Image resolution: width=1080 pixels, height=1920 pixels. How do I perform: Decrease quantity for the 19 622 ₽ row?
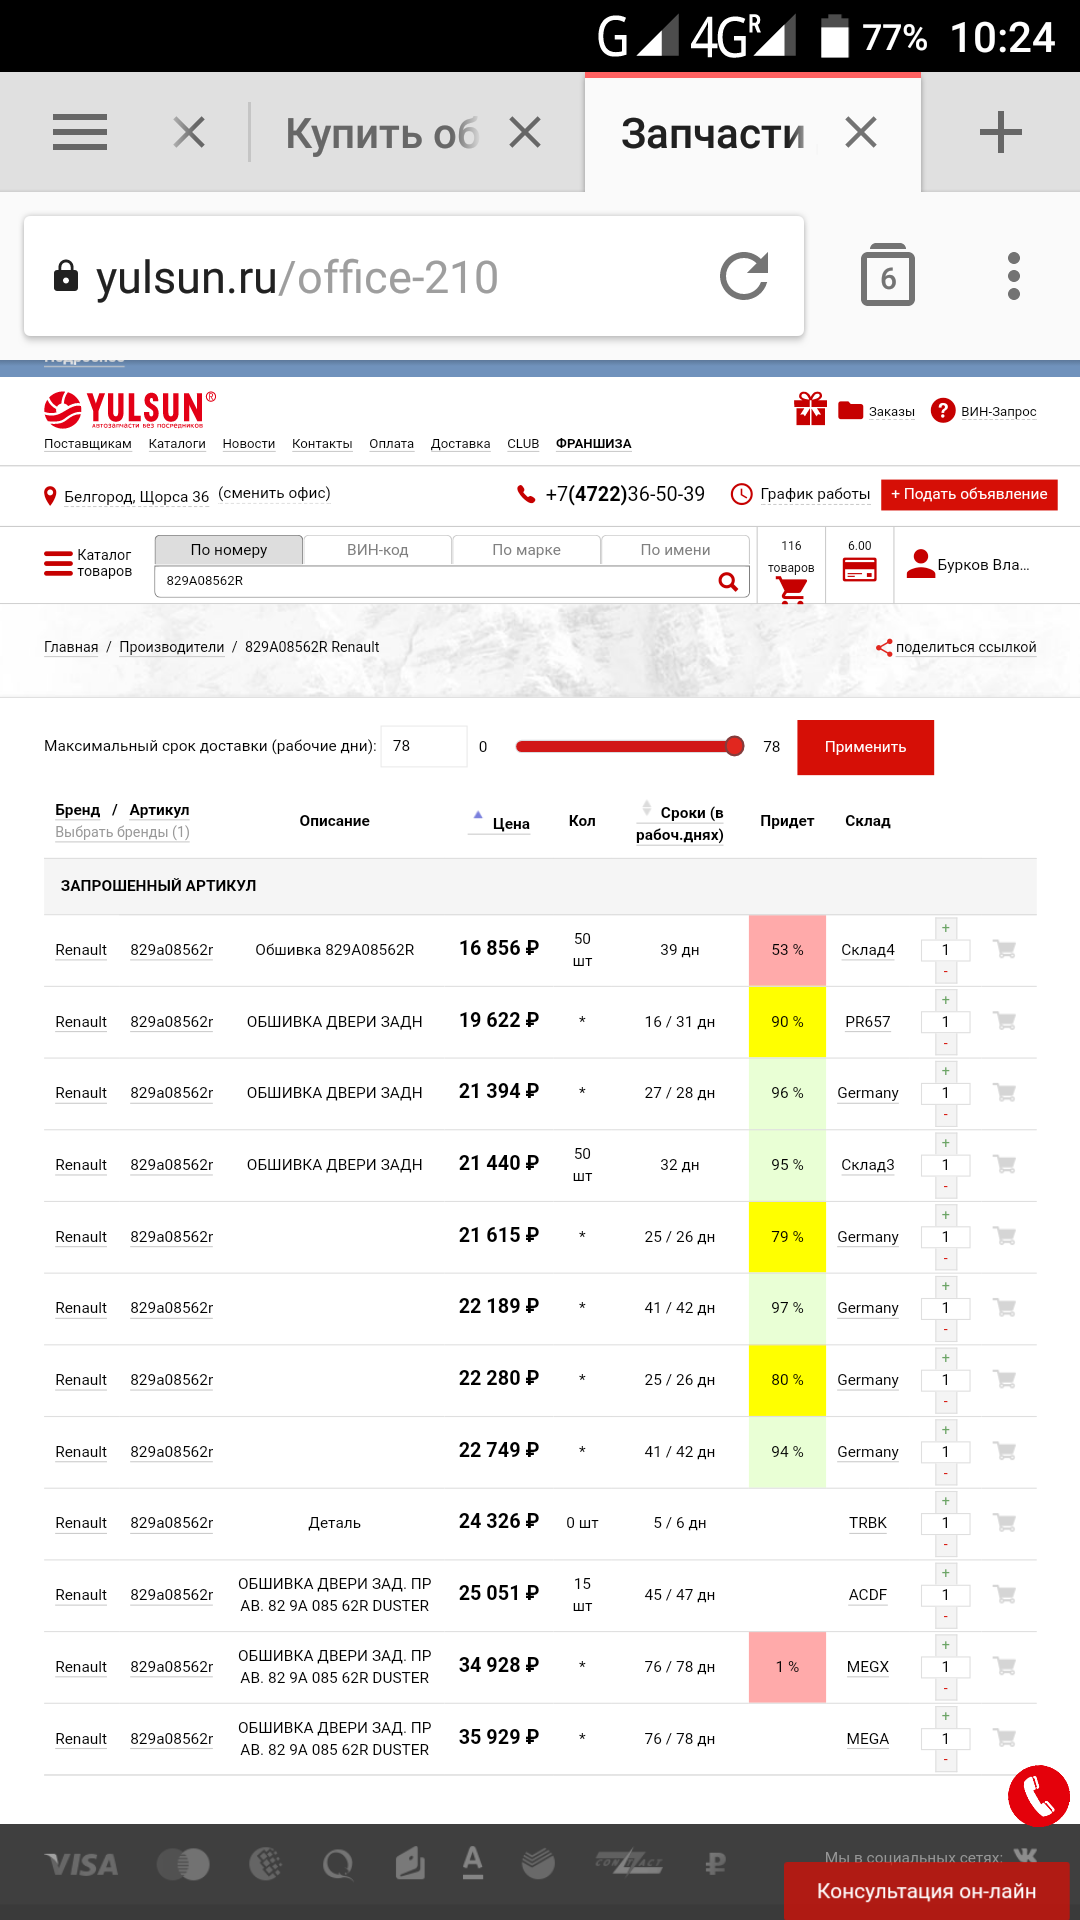coord(945,1043)
